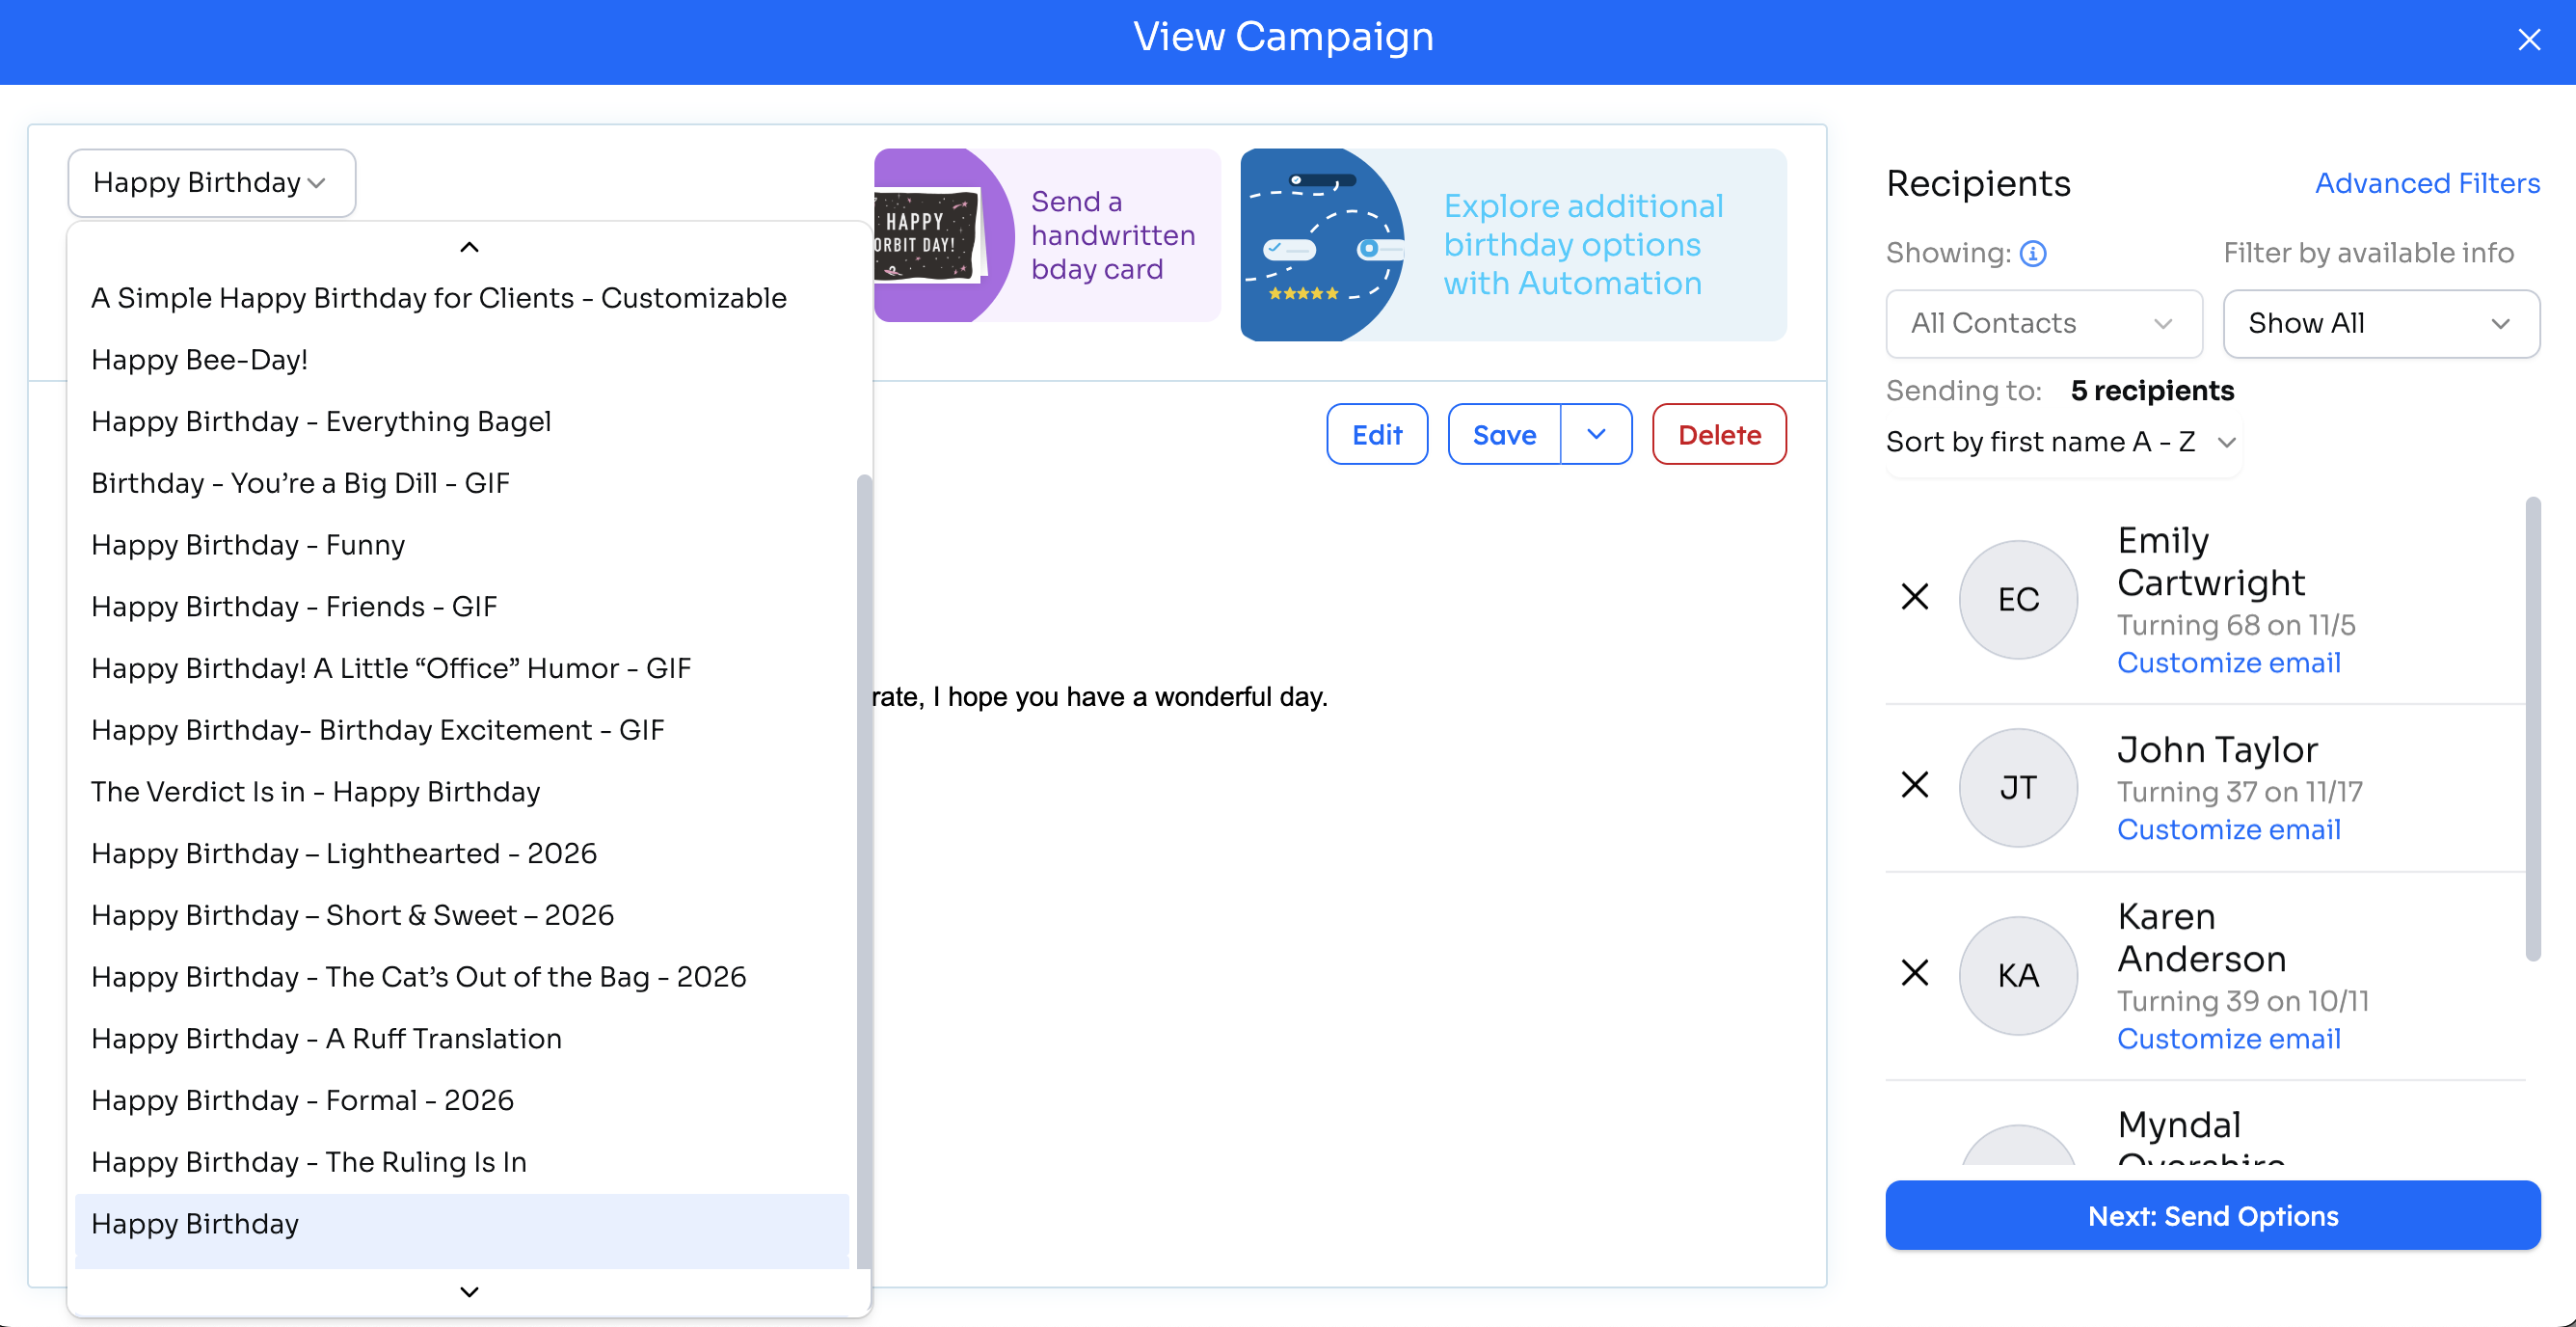Customize email for John Taylor
Image resolution: width=2576 pixels, height=1327 pixels.
pyautogui.click(x=2229, y=831)
